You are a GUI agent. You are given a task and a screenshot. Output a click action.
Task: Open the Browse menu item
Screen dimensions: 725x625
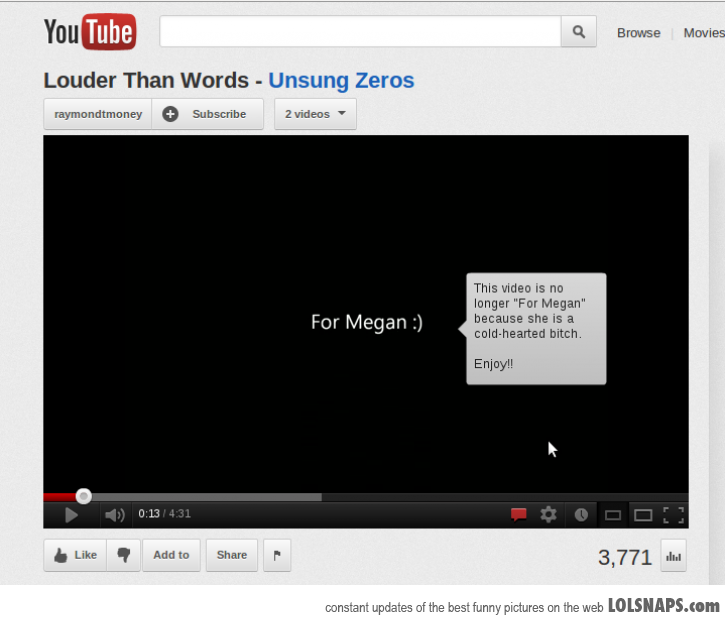[638, 33]
